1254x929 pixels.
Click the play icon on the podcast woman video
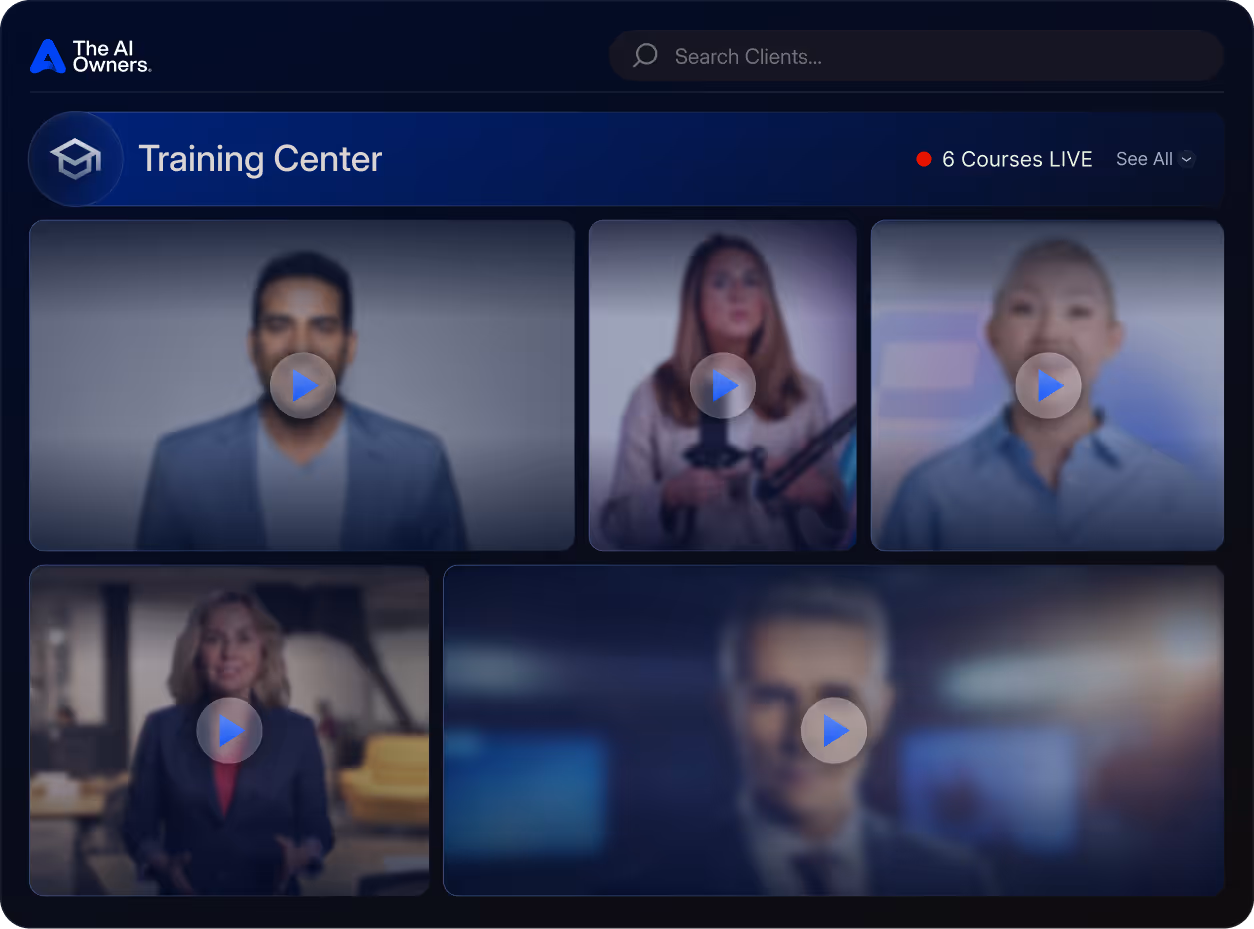[723, 385]
